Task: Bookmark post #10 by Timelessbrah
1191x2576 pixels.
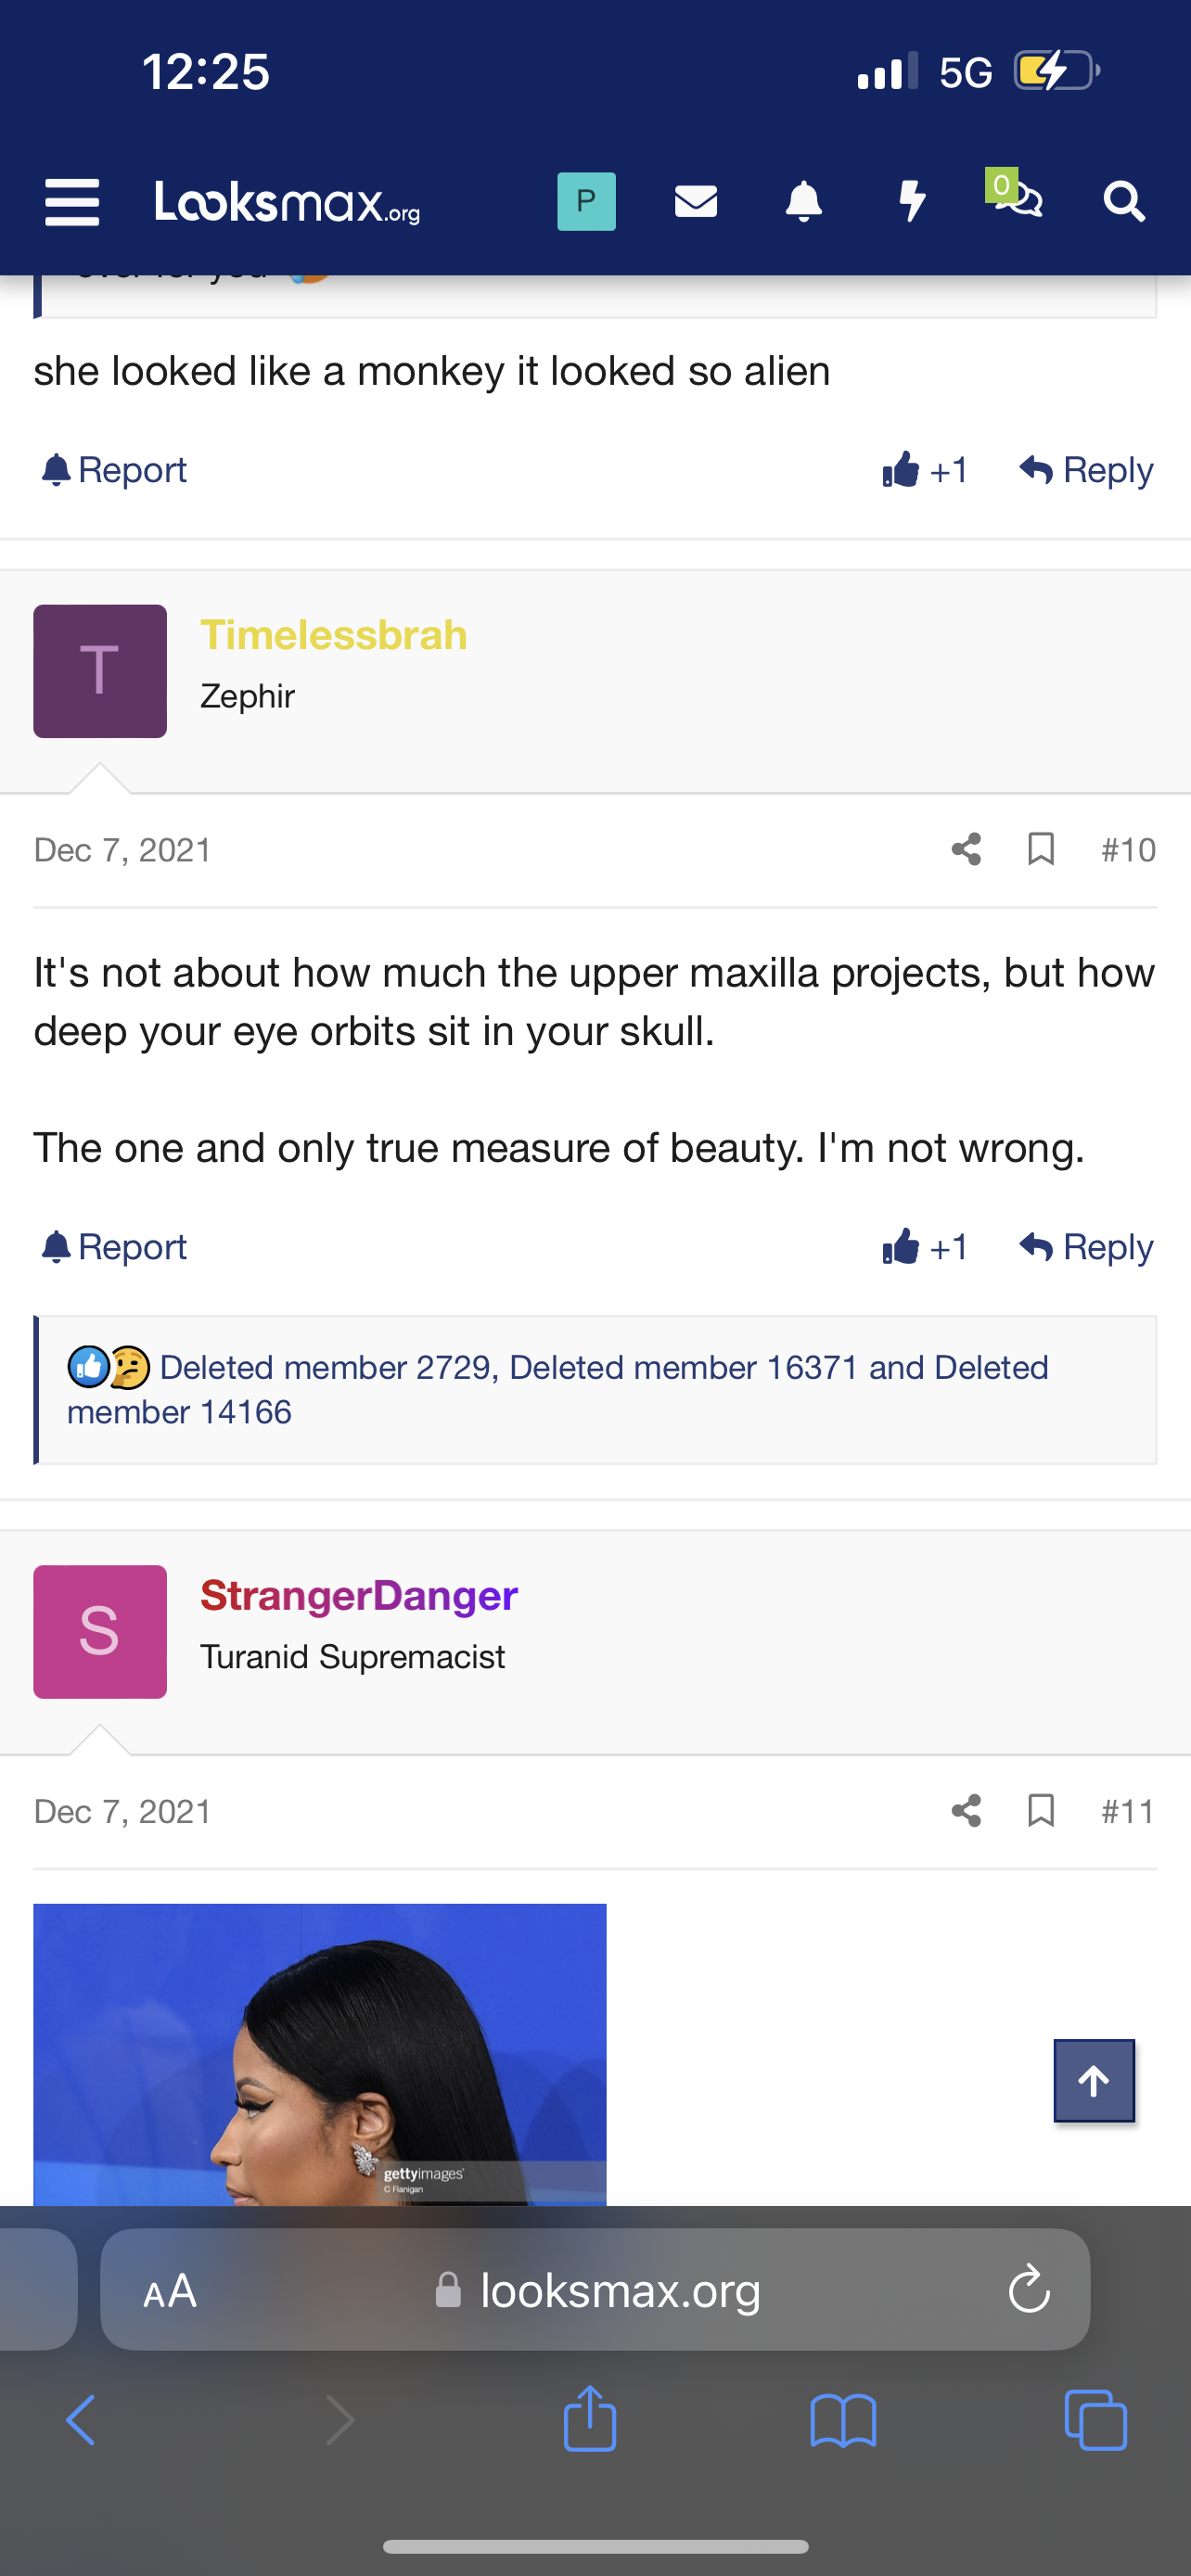Action: (1041, 850)
